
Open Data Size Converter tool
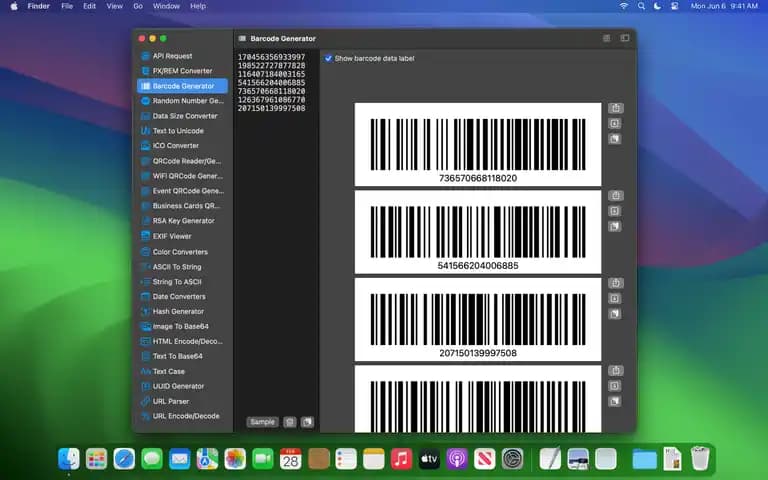[182, 116]
